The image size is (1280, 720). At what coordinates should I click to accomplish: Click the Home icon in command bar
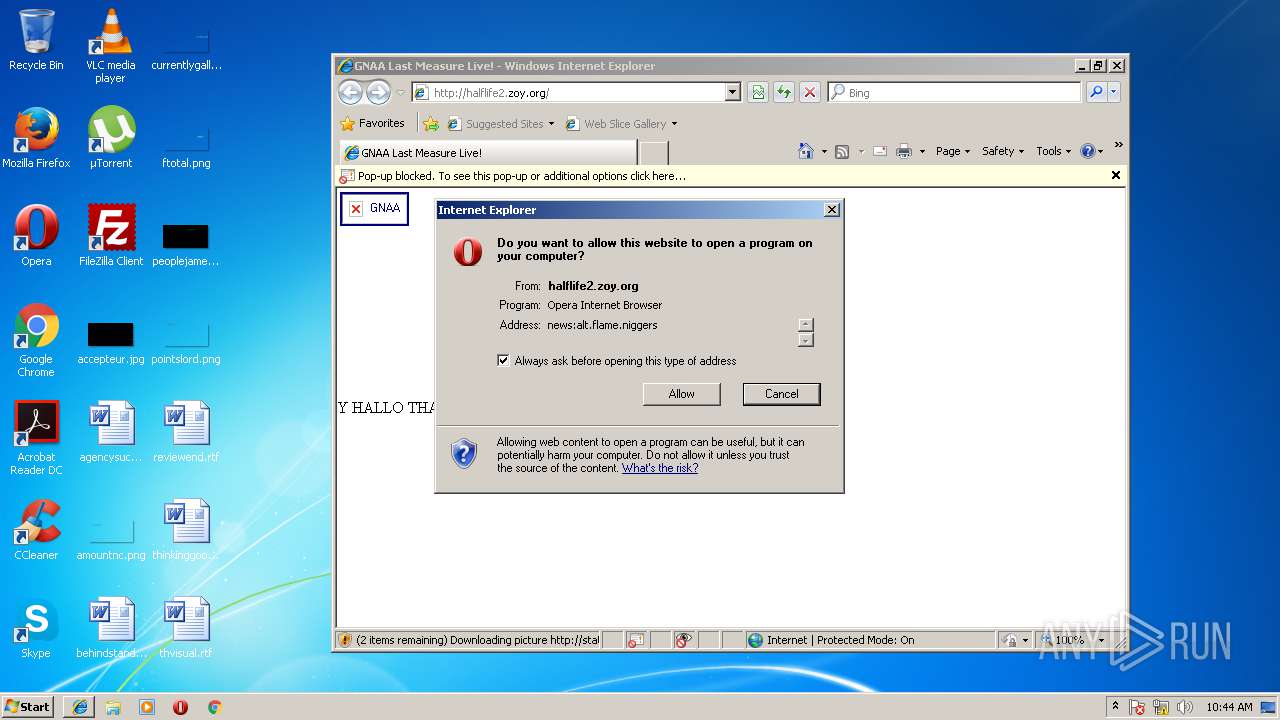pyautogui.click(x=806, y=151)
